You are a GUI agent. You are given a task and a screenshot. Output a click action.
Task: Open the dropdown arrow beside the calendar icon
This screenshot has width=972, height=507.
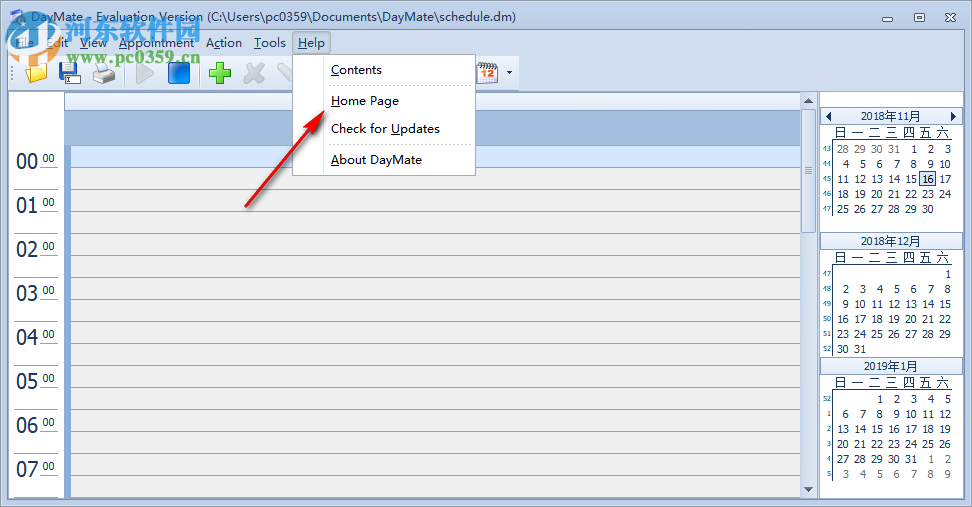pyautogui.click(x=510, y=73)
